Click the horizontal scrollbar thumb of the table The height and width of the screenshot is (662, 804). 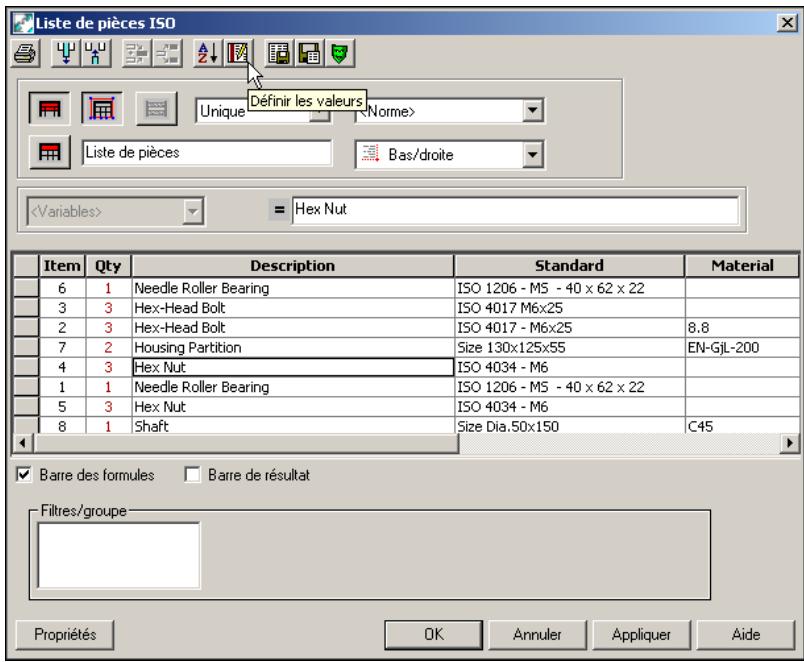click(x=246, y=443)
